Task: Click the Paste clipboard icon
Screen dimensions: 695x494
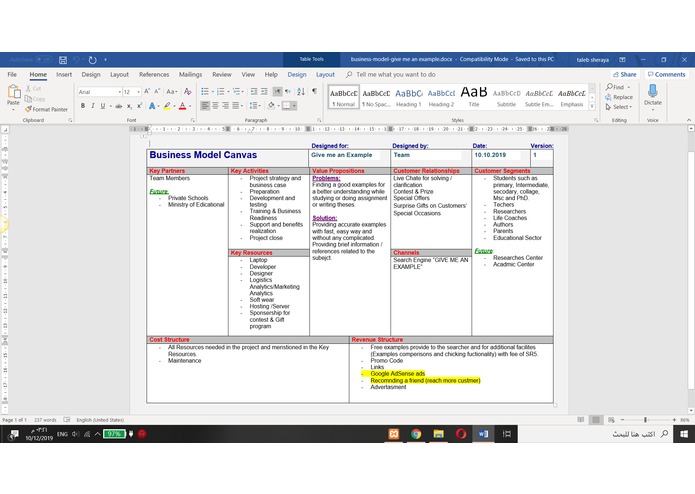Action: [14, 91]
